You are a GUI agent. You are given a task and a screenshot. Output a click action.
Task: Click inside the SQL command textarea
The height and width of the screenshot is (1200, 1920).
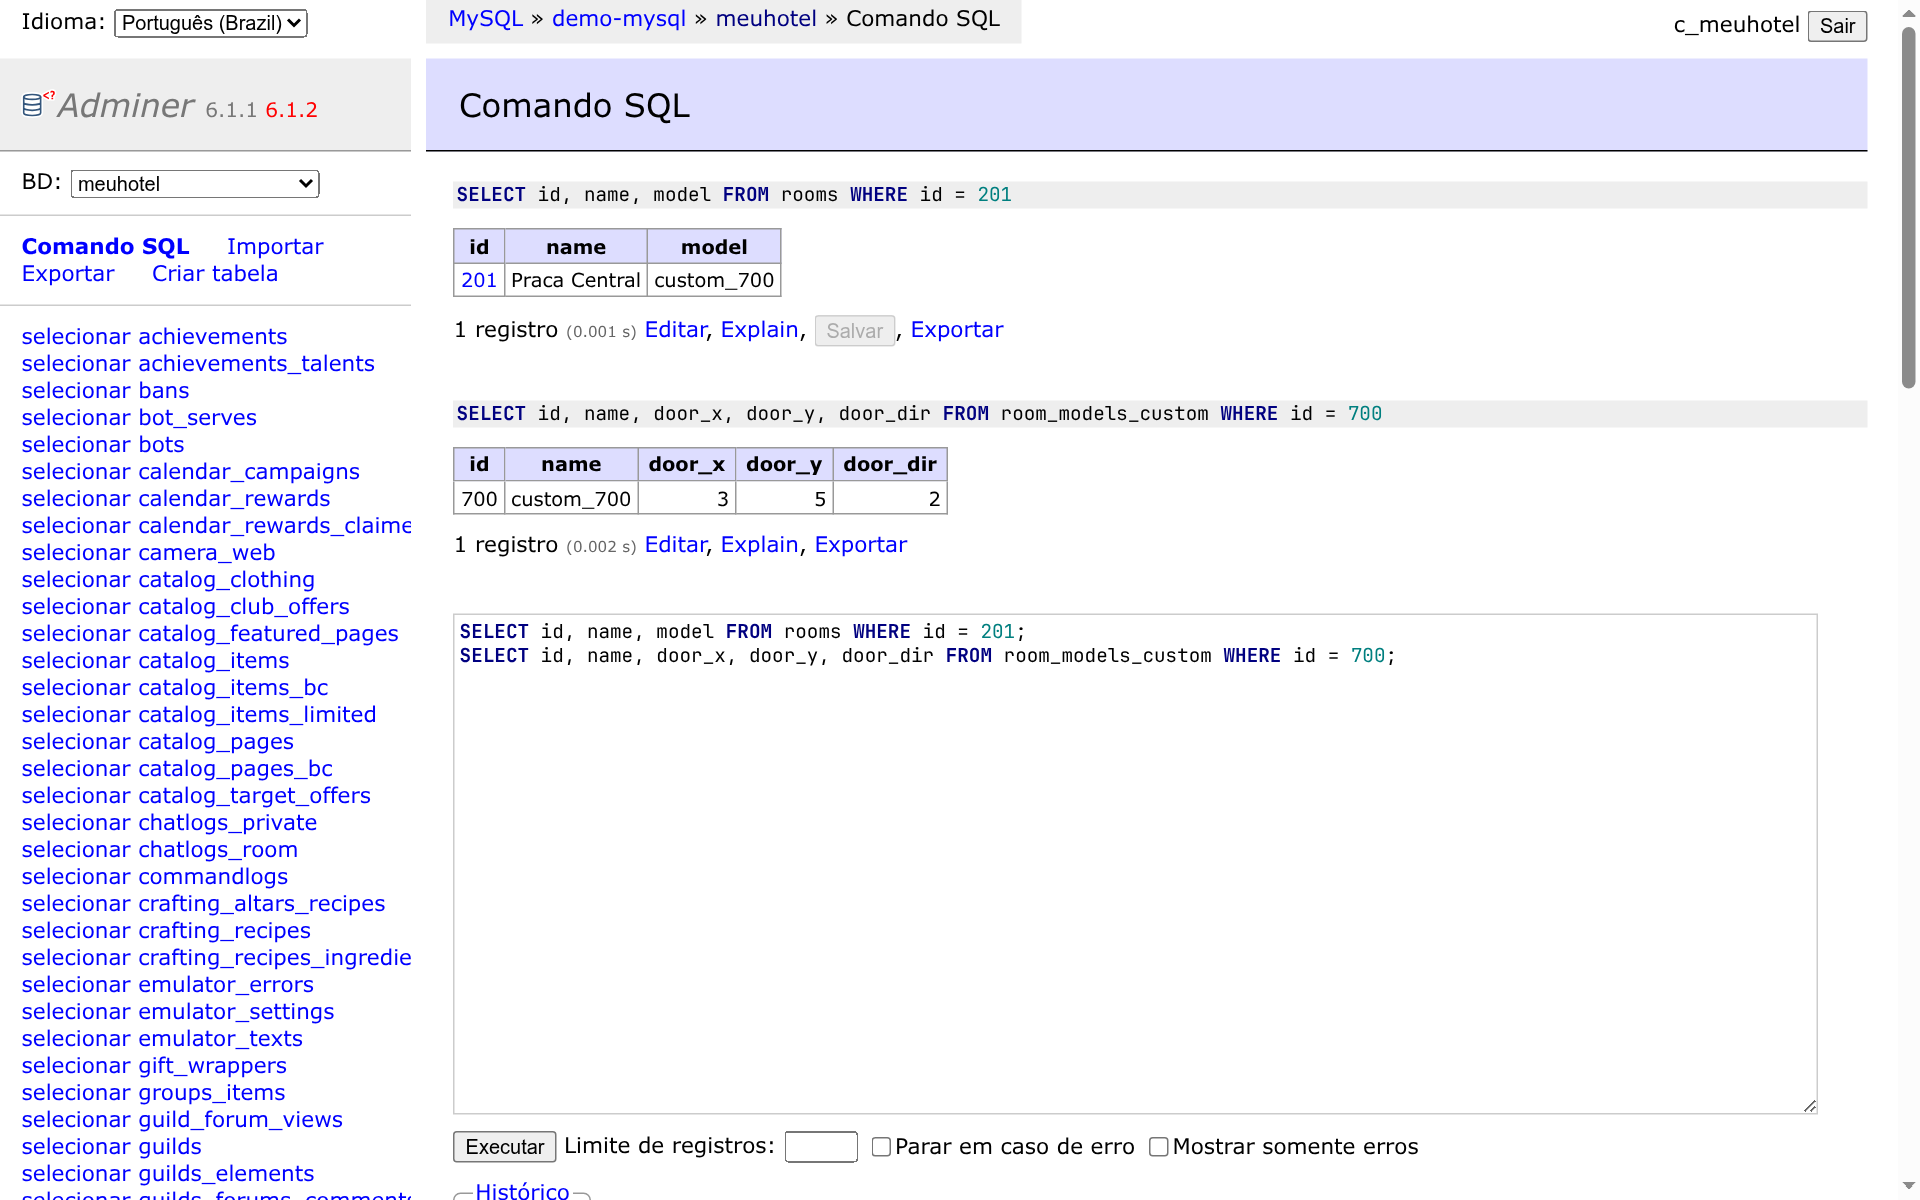1135,864
